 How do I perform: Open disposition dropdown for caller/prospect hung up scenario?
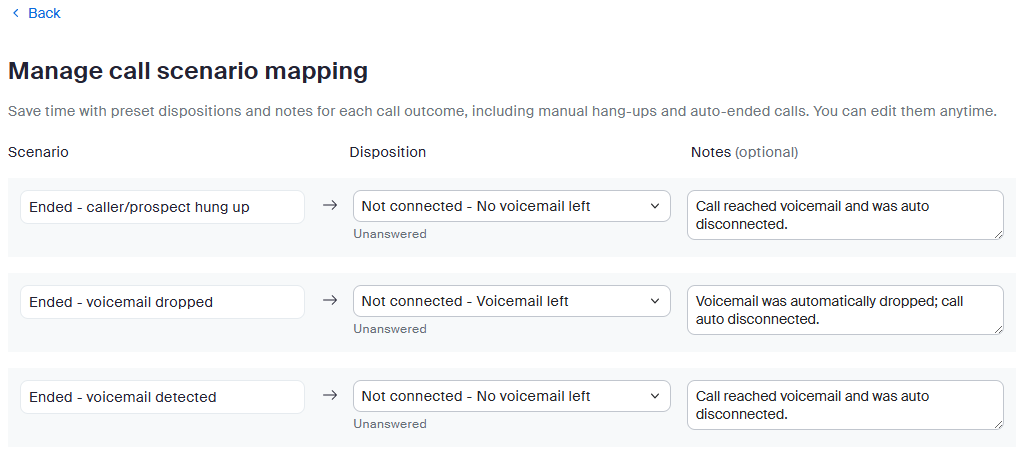click(x=511, y=206)
